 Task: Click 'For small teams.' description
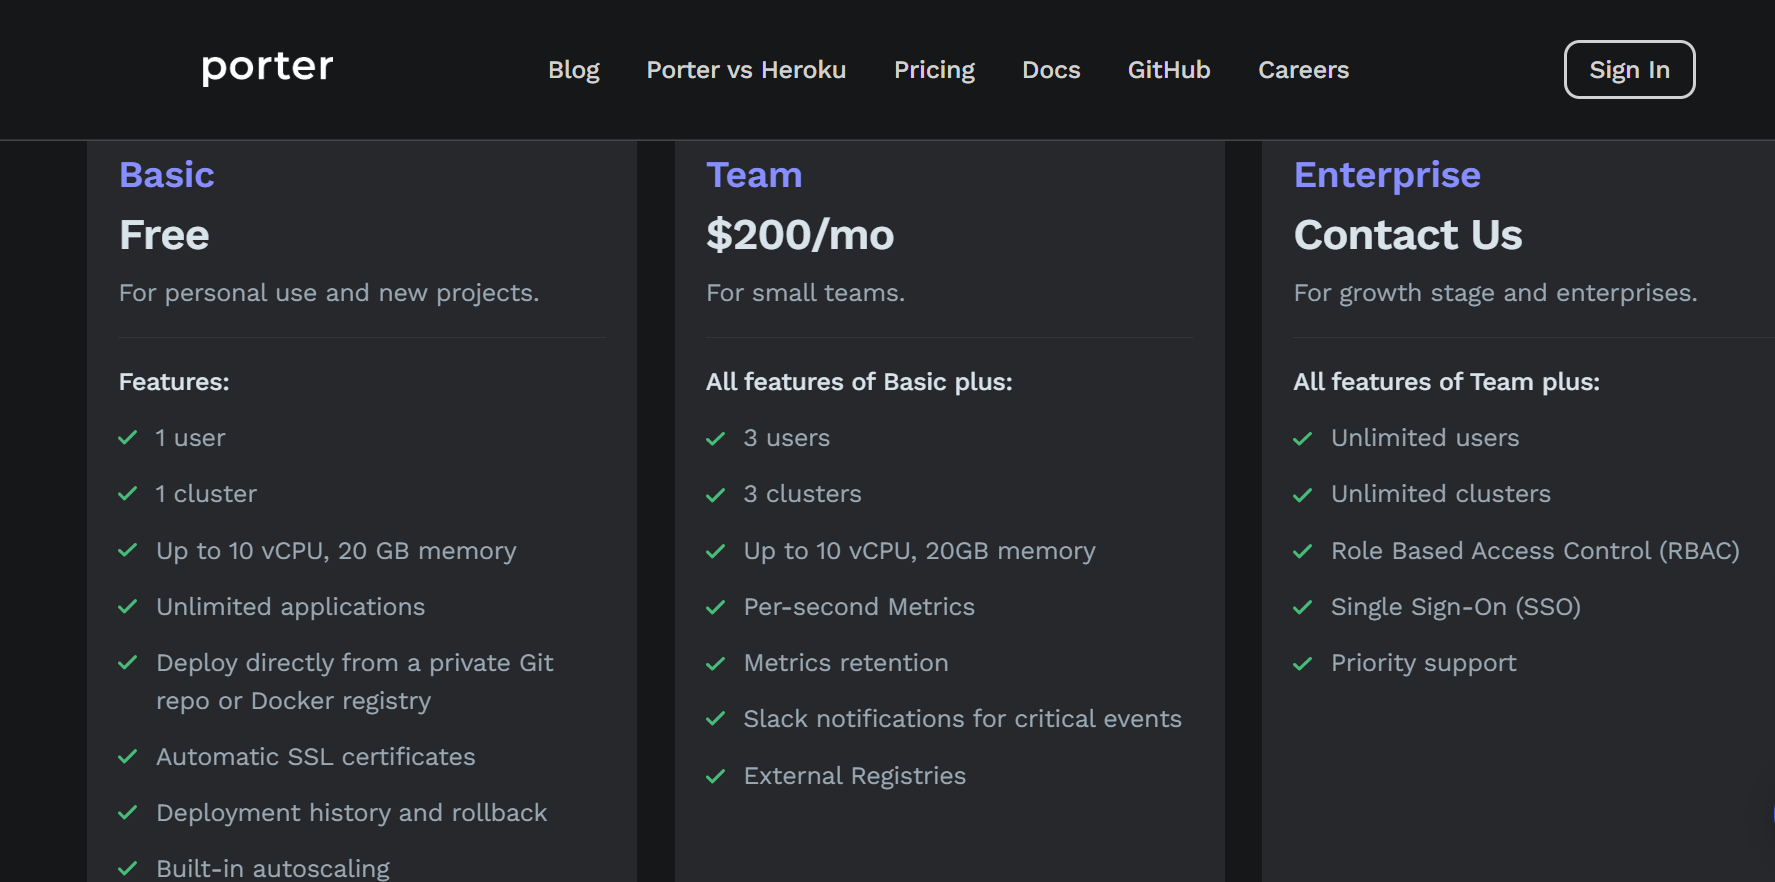(x=805, y=293)
